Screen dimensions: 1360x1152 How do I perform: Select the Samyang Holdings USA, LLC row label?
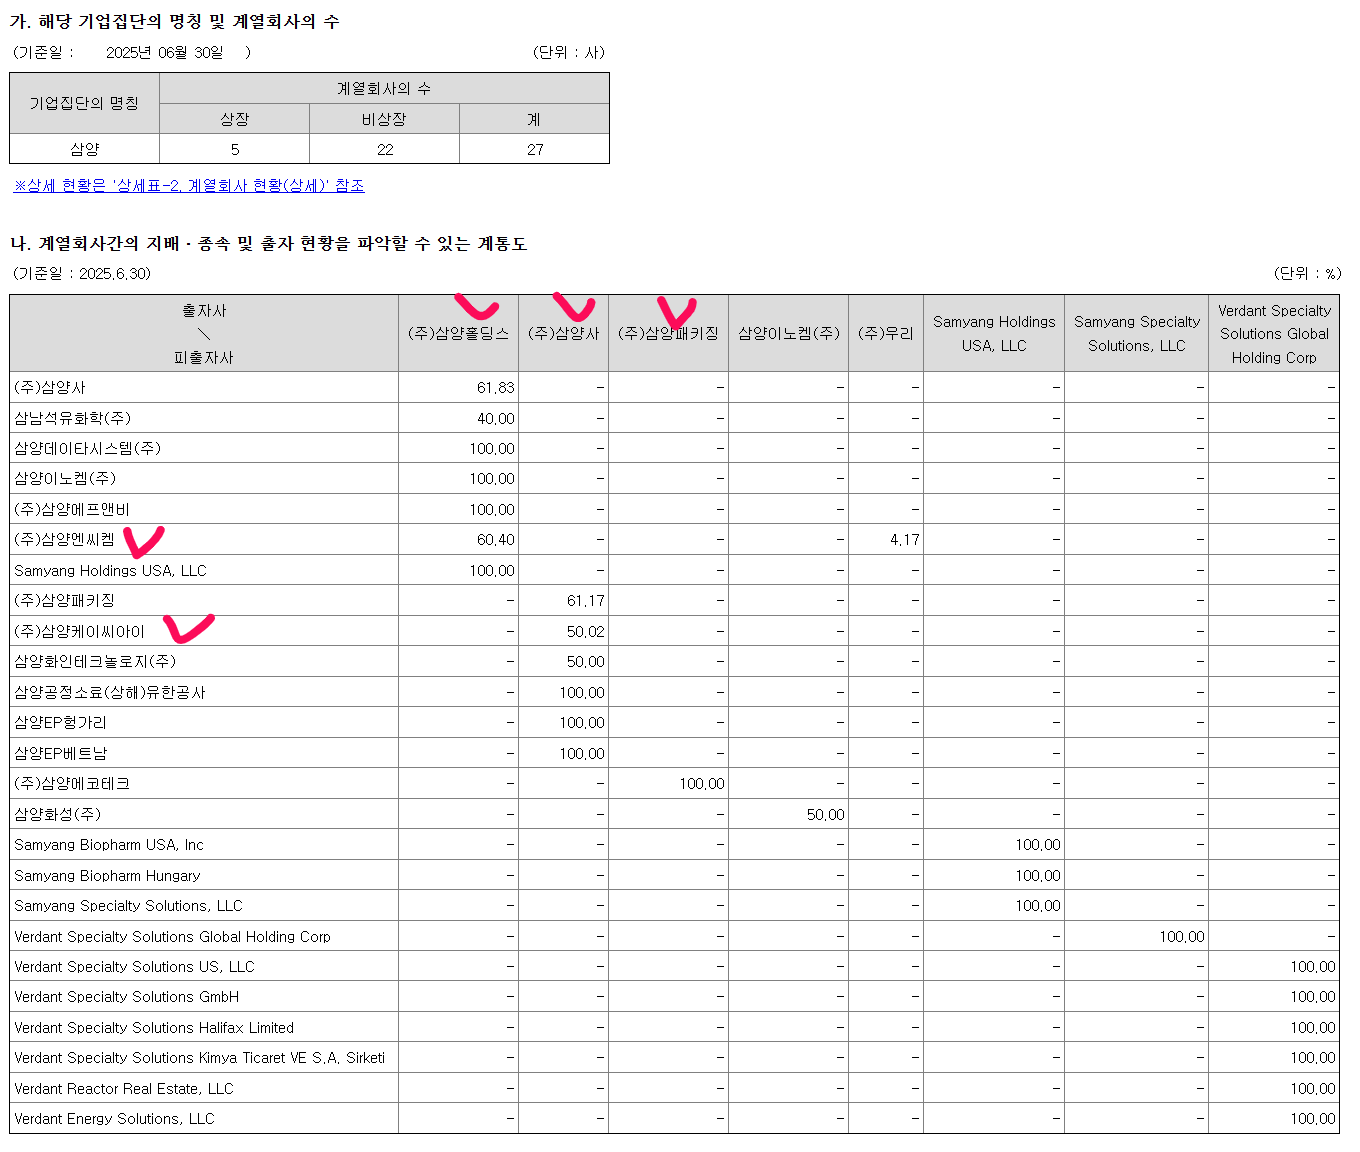click(110, 570)
